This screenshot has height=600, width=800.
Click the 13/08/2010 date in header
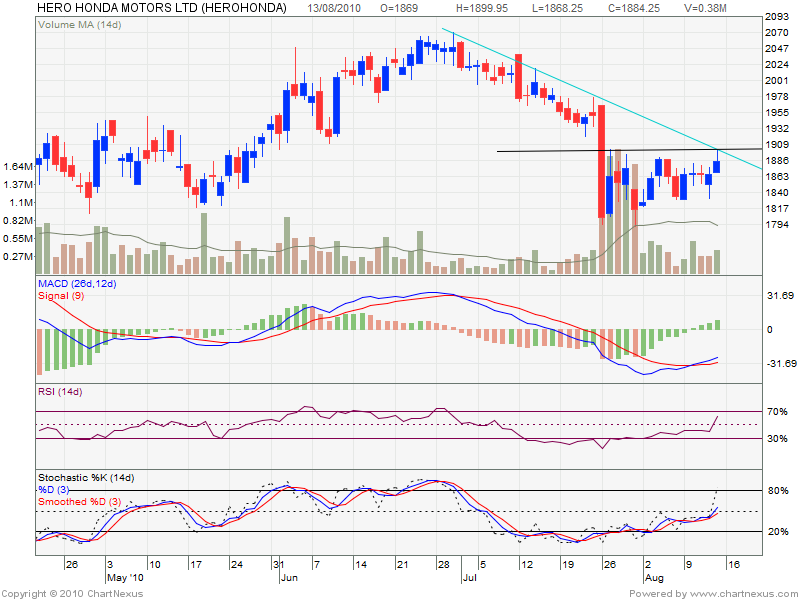[336, 8]
